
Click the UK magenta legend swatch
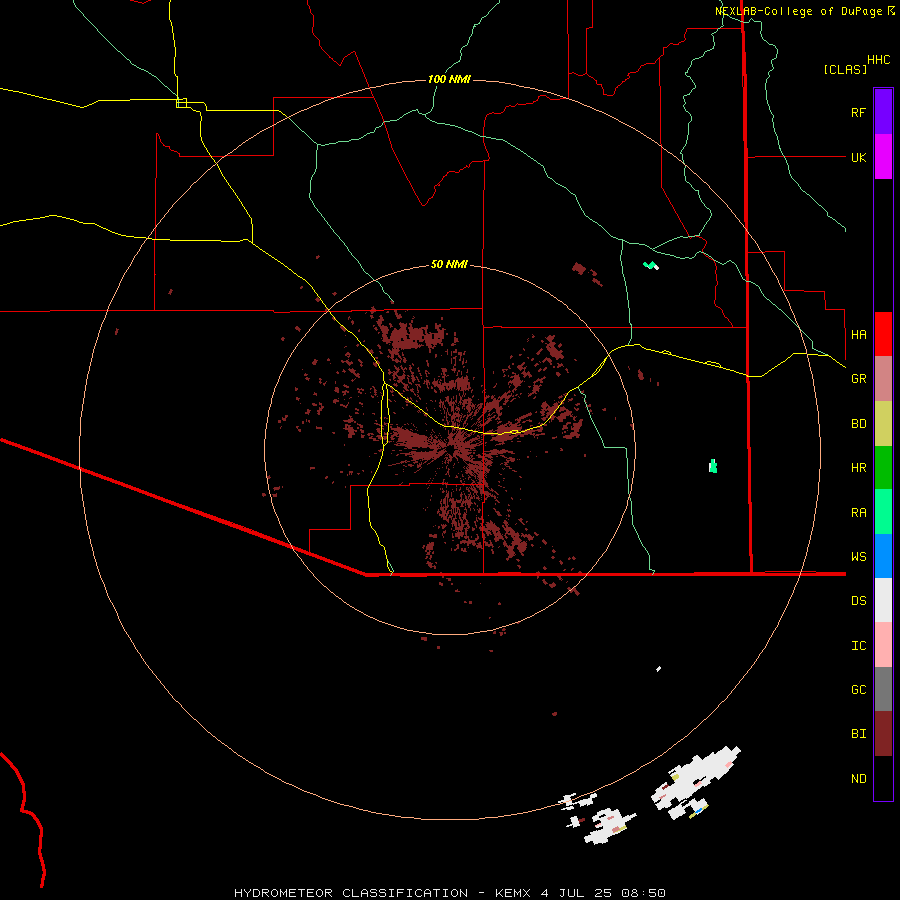point(883,156)
